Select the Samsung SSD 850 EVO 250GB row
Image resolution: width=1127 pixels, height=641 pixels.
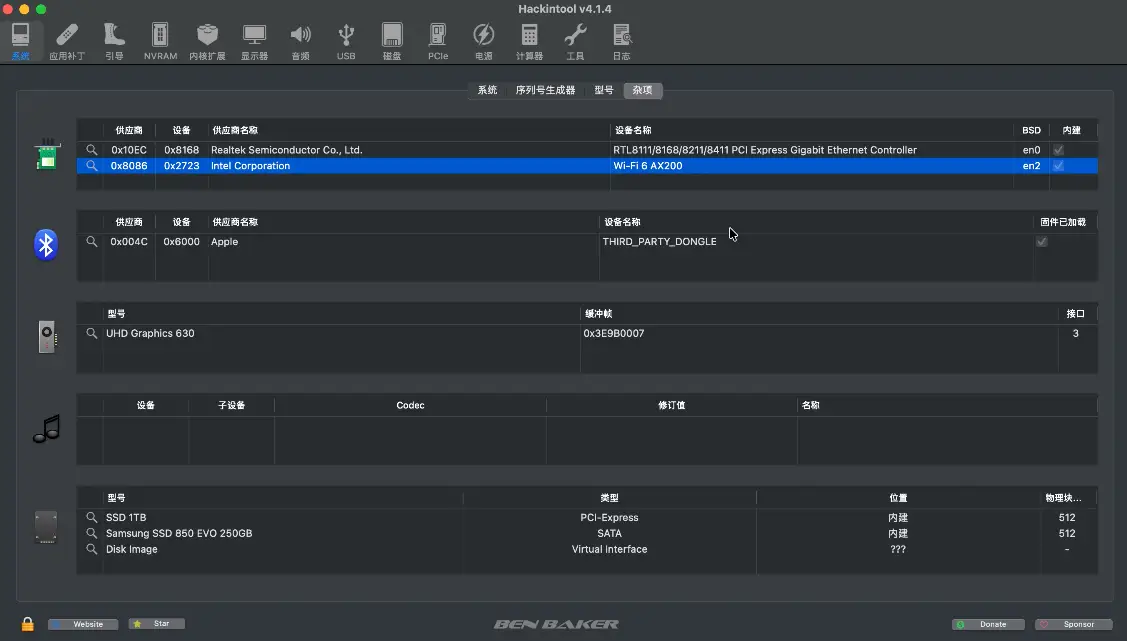pos(179,534)
